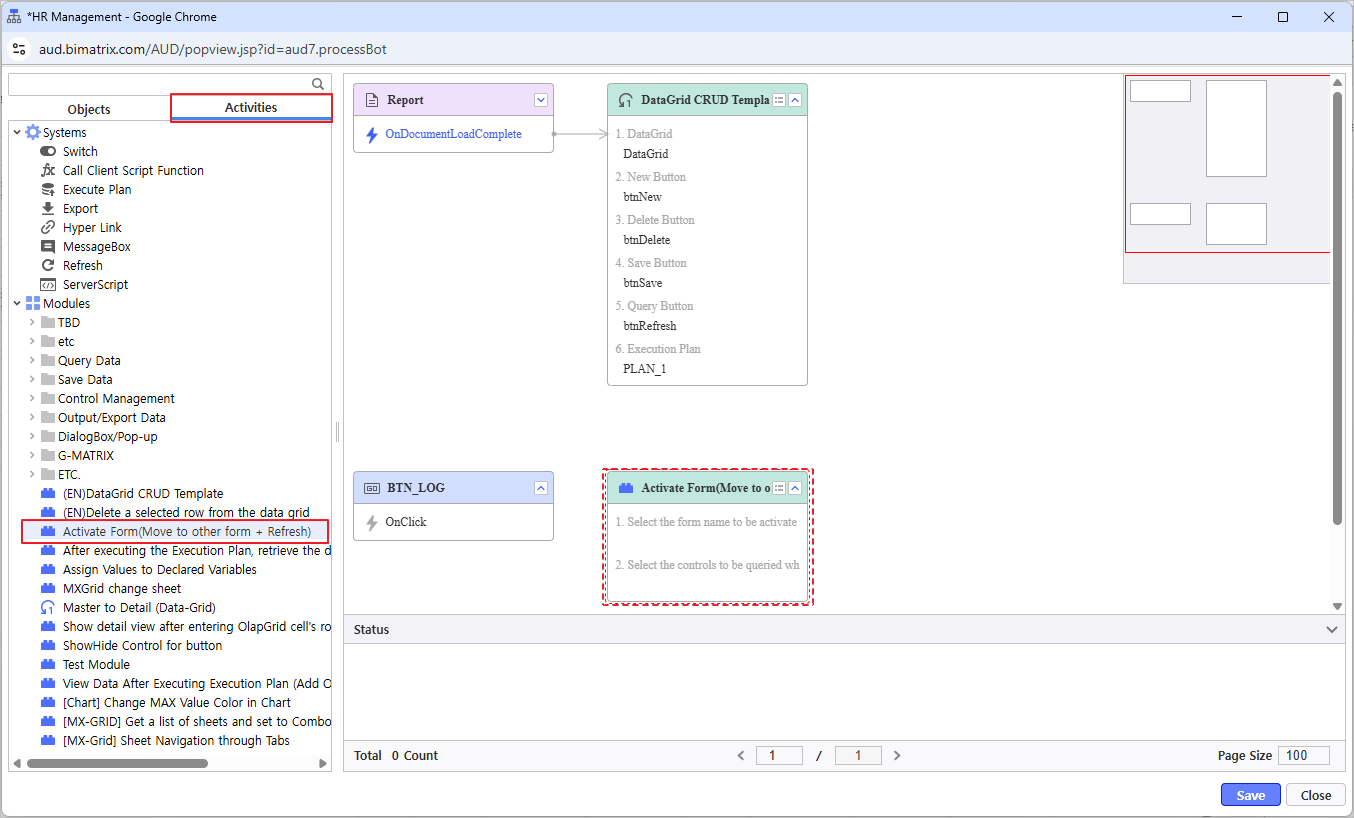The image size is (1354, 818).
Task: Open the Report node dropdown arrow
Action: pos(541,100)
